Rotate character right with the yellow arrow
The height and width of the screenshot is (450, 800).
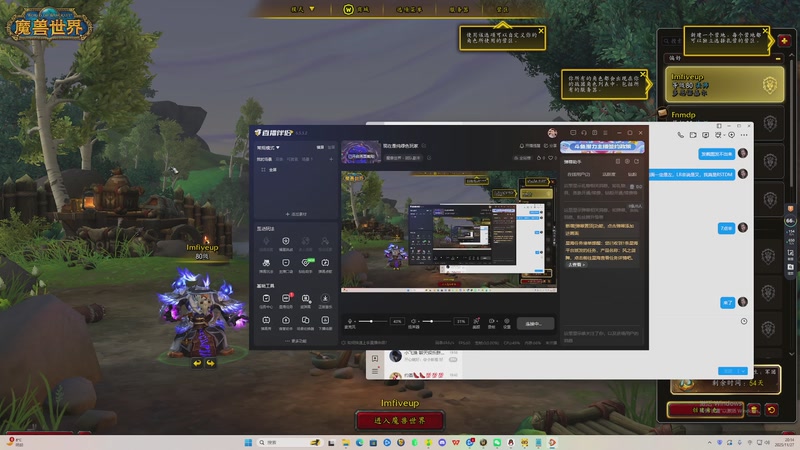pyautogui.click(x=210, y=363)
